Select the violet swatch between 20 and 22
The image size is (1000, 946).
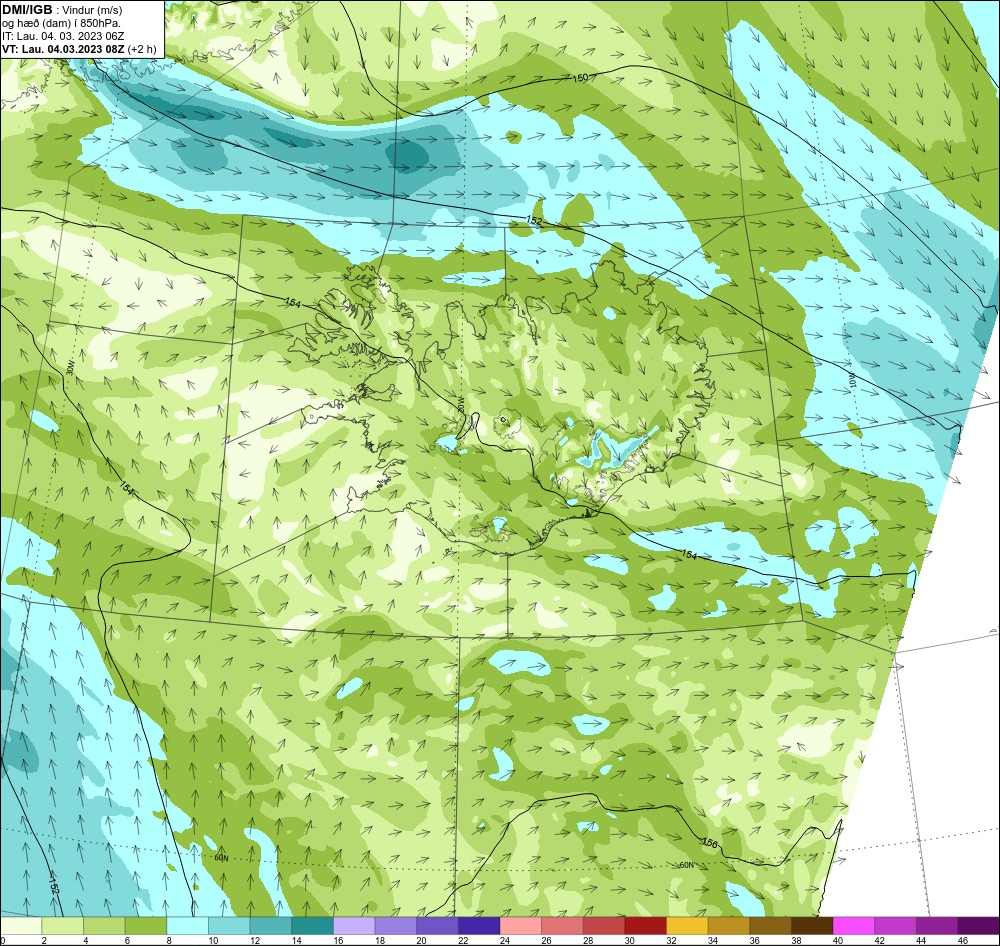pos(438,926)
